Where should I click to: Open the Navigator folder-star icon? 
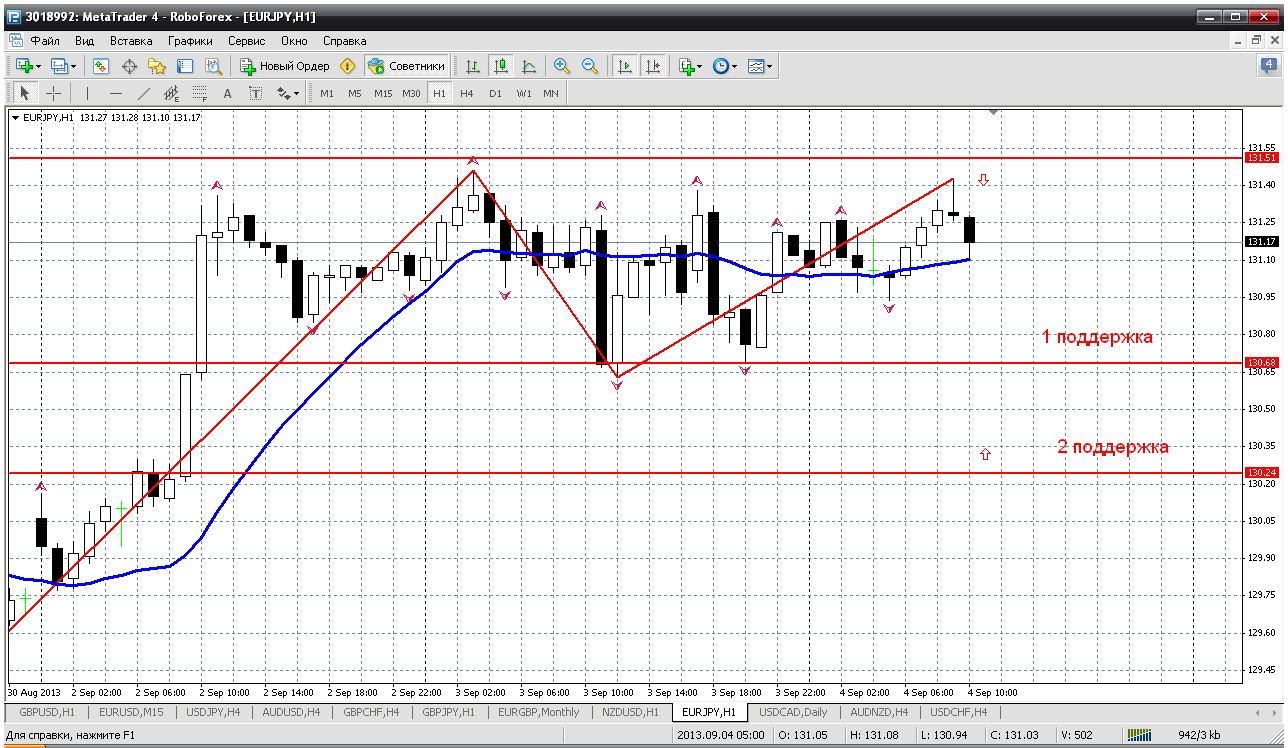[x=157, y=66]
